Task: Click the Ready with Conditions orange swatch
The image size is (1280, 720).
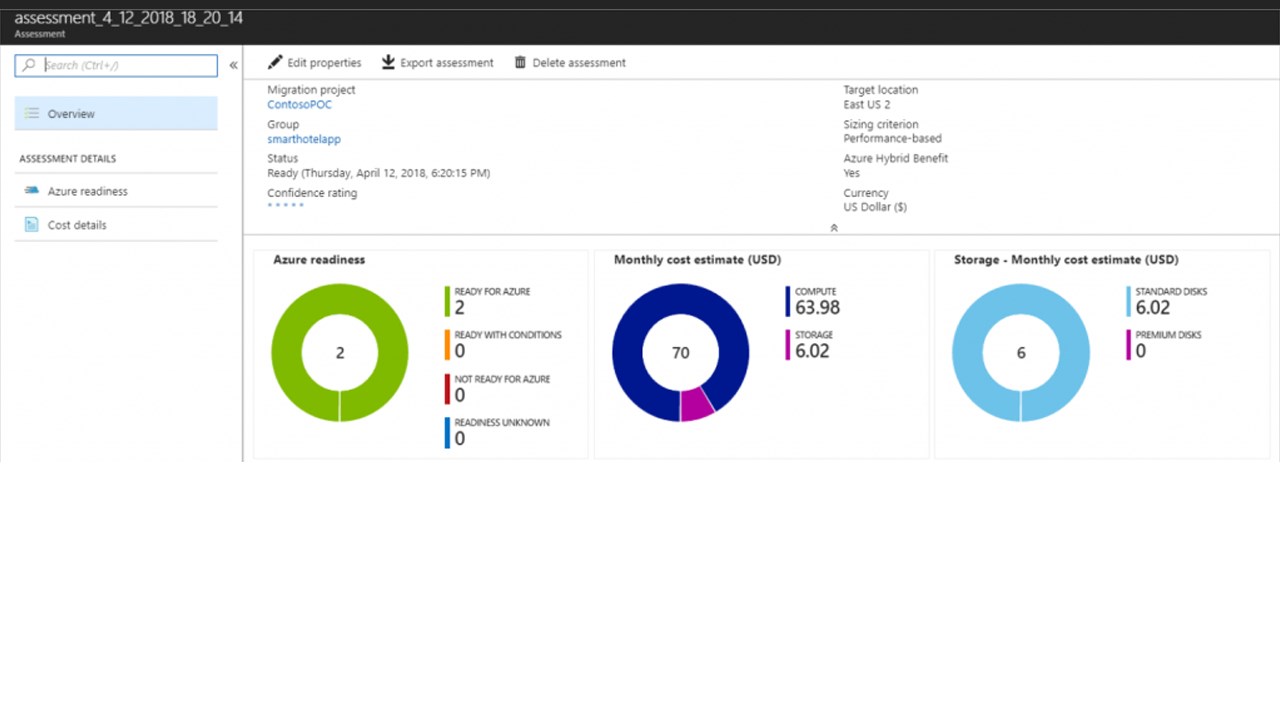Action: (x=447, y=345)
